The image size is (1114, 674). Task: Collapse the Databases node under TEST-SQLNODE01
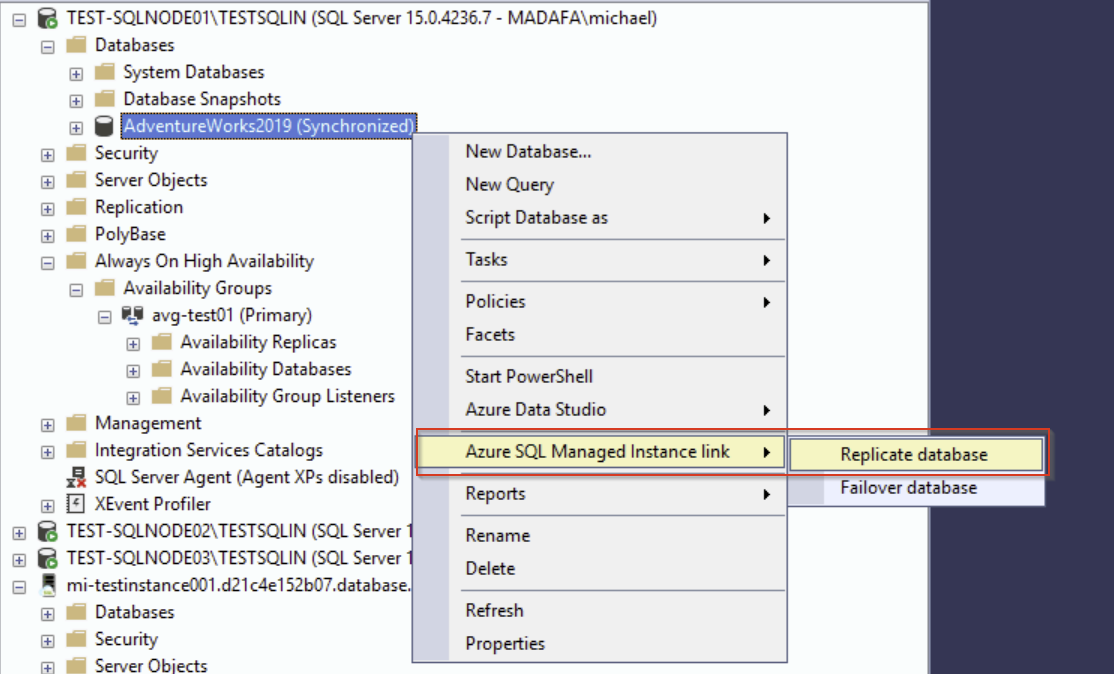48,47
